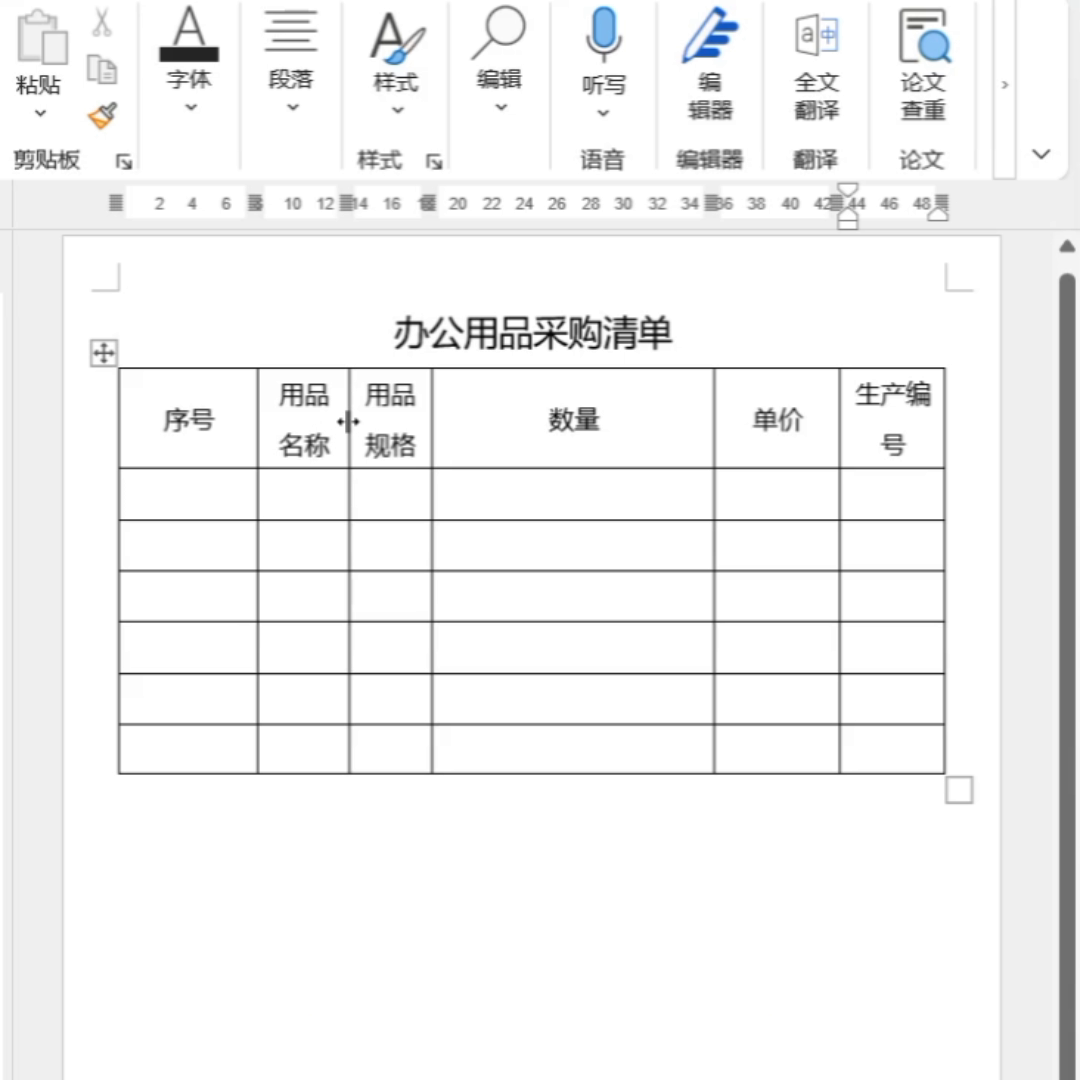Click the empty cell below 序号
Viewport: 1080px width, 1080px height.
coord(188,495)
